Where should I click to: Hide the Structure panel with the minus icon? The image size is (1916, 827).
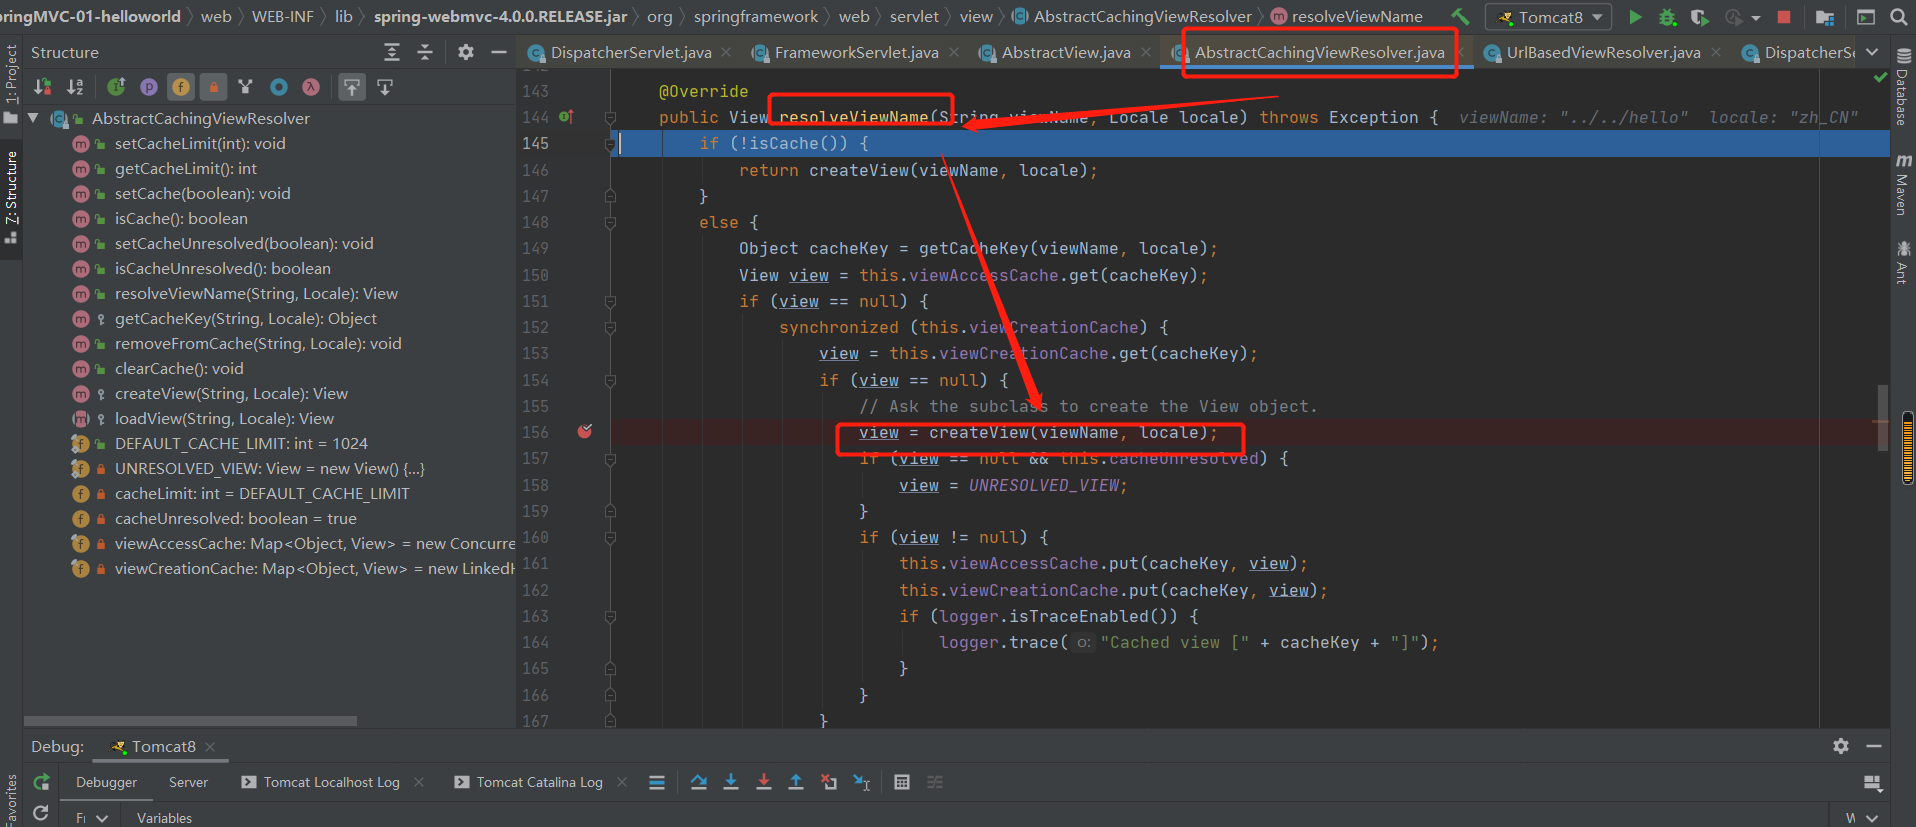[x=499, y=52]
